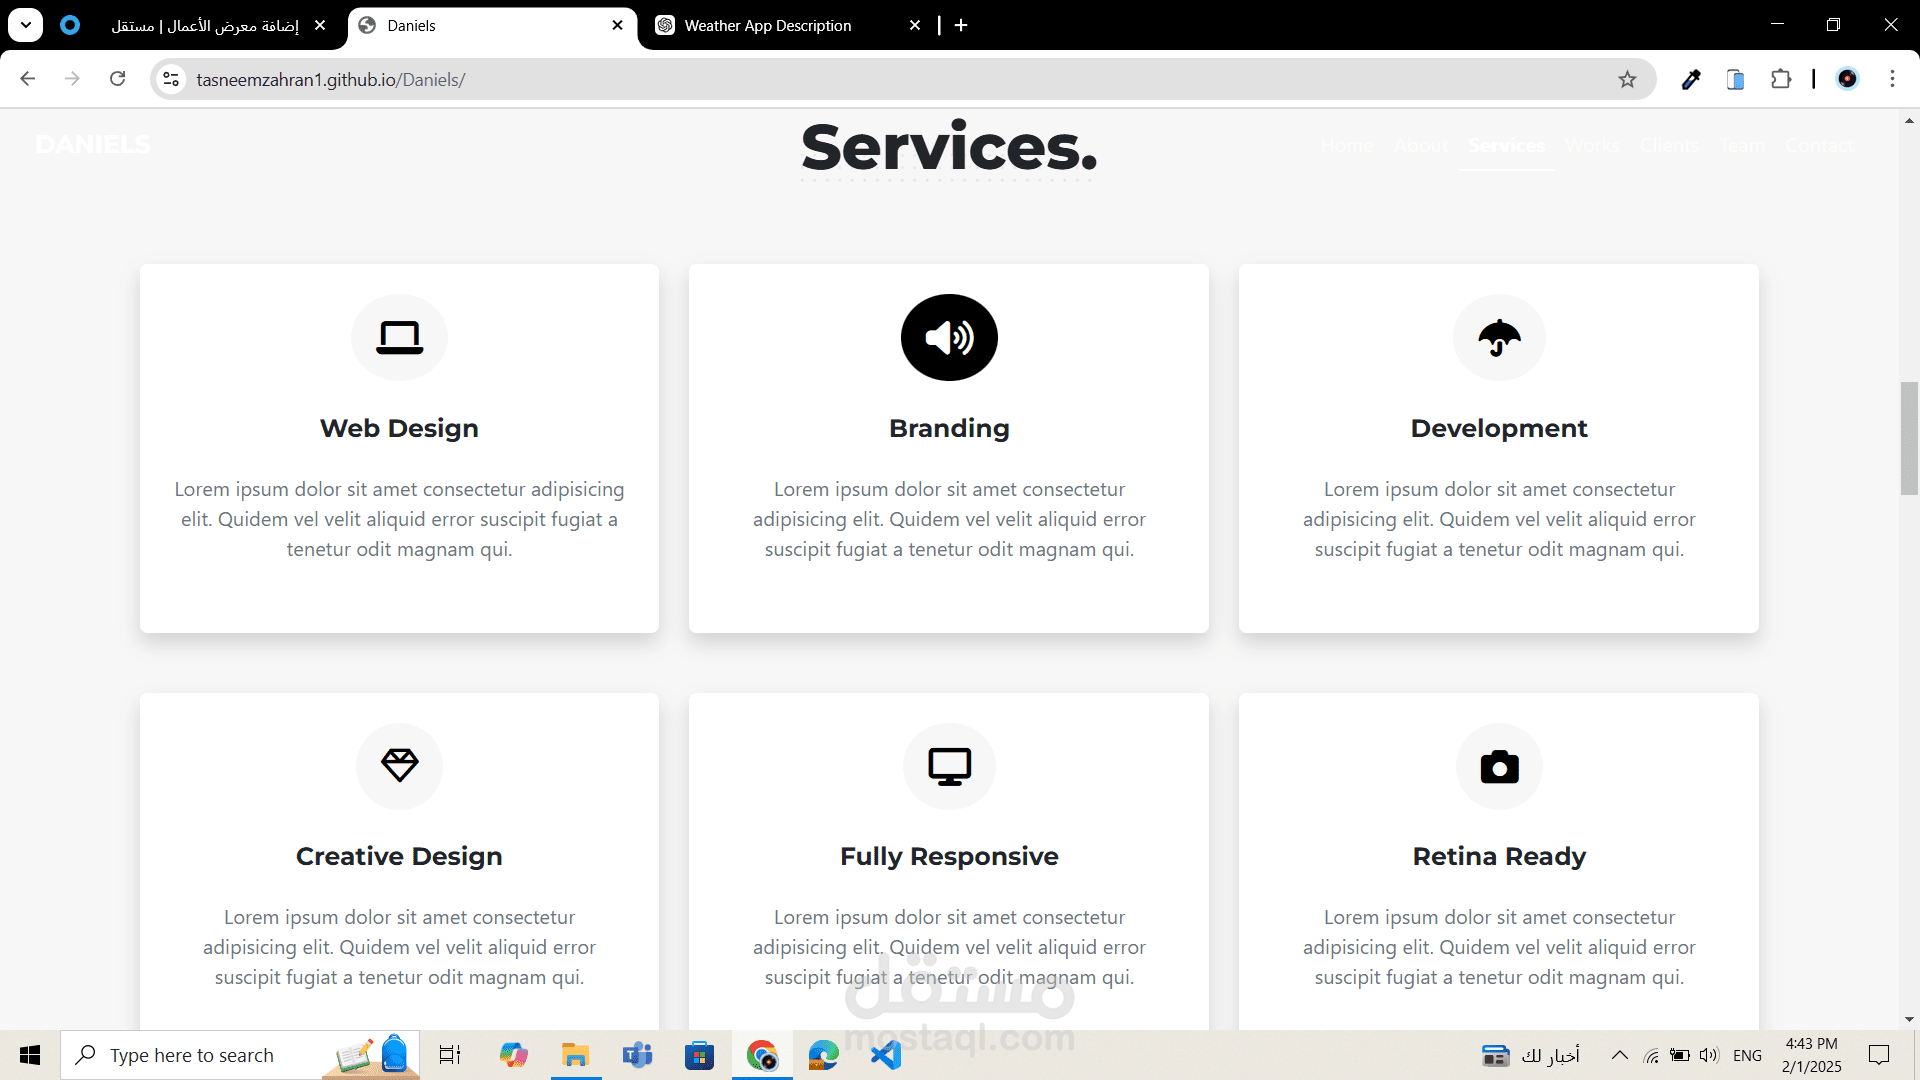1920x1080 pixels.
Task: Click the Windows taskbar search box
Action: (192, 1055)
